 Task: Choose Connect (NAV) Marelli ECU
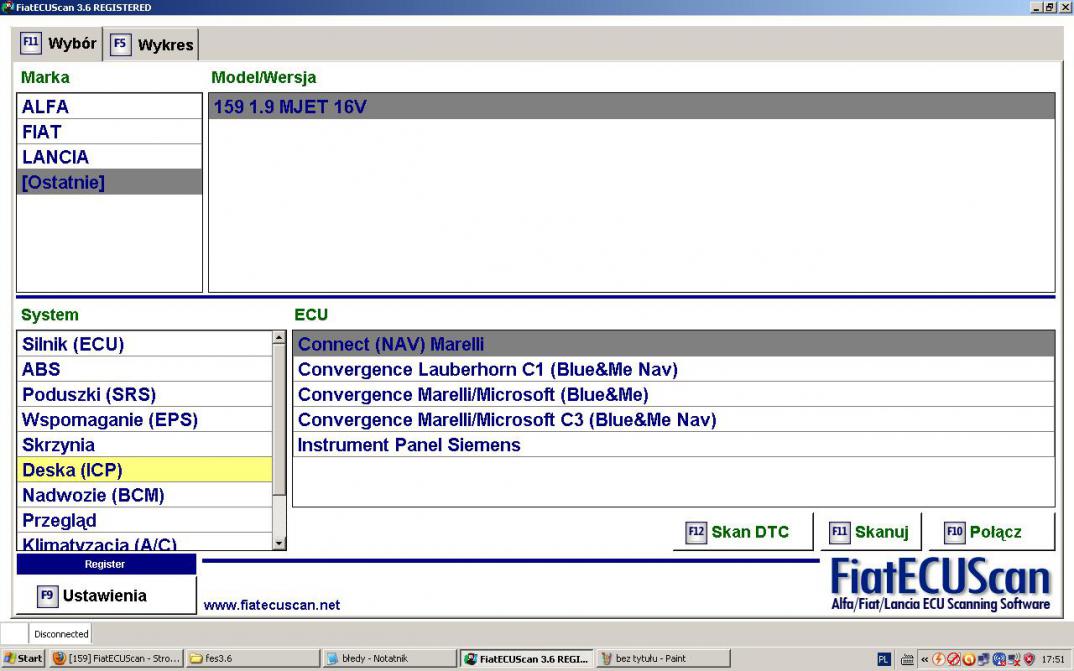(673, 344)
